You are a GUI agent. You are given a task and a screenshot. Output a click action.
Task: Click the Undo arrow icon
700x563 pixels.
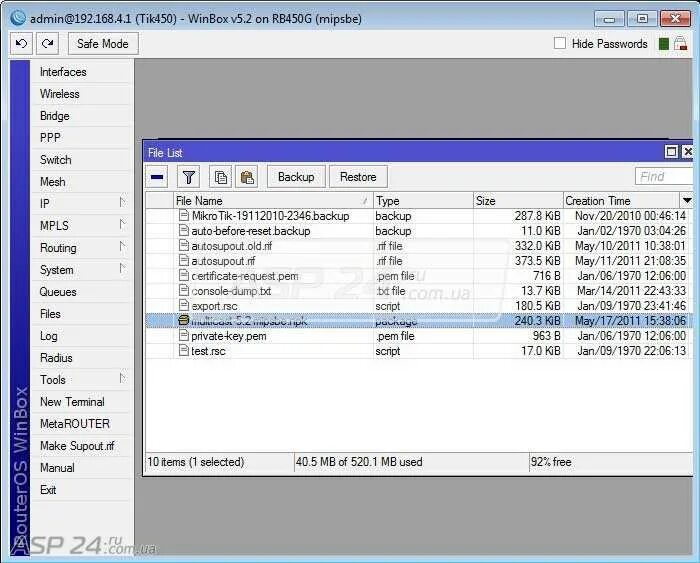pyautogui.click(x=21, y=44)
